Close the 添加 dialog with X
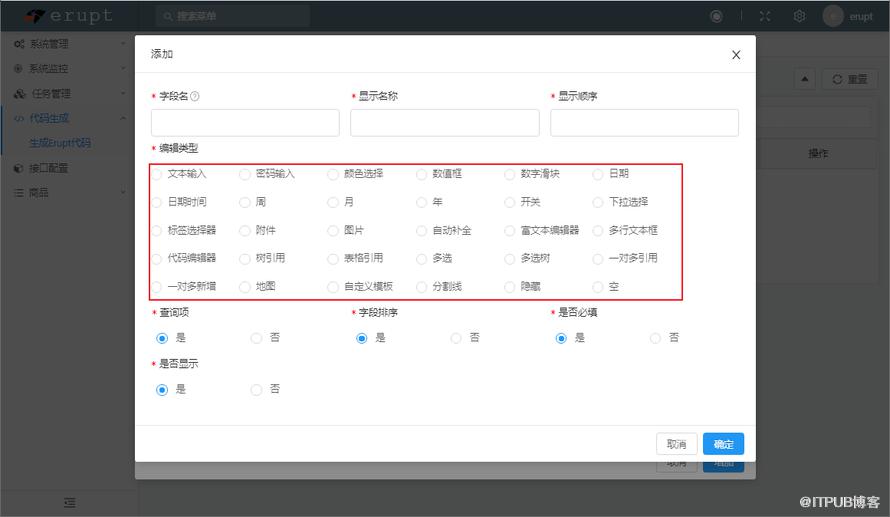 point(736,54)
